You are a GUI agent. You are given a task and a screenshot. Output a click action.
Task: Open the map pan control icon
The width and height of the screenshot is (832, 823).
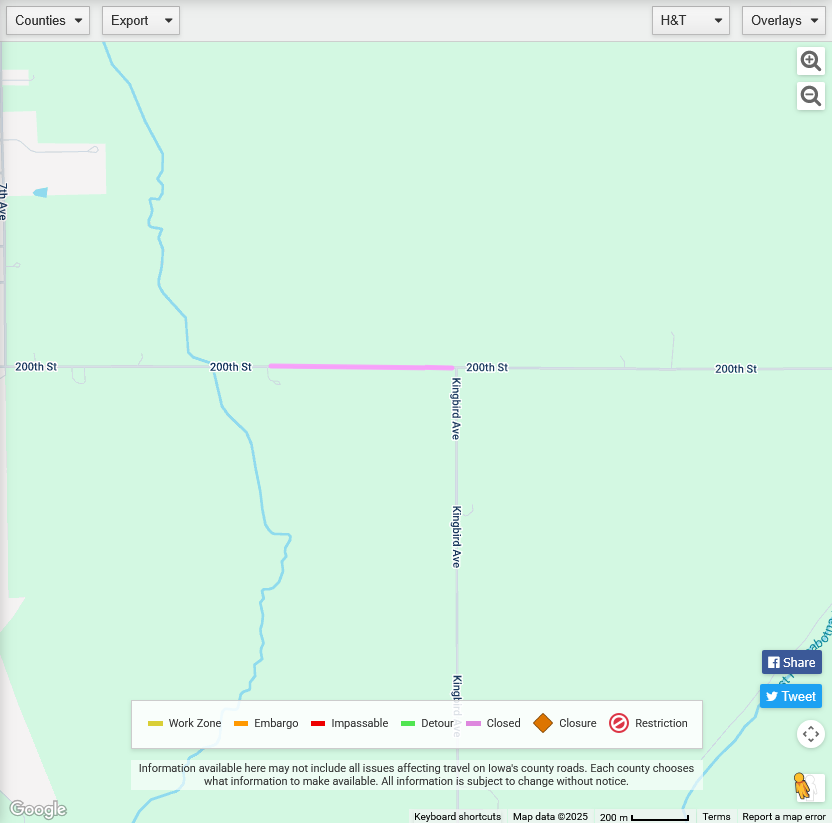(x=811, y=734)
